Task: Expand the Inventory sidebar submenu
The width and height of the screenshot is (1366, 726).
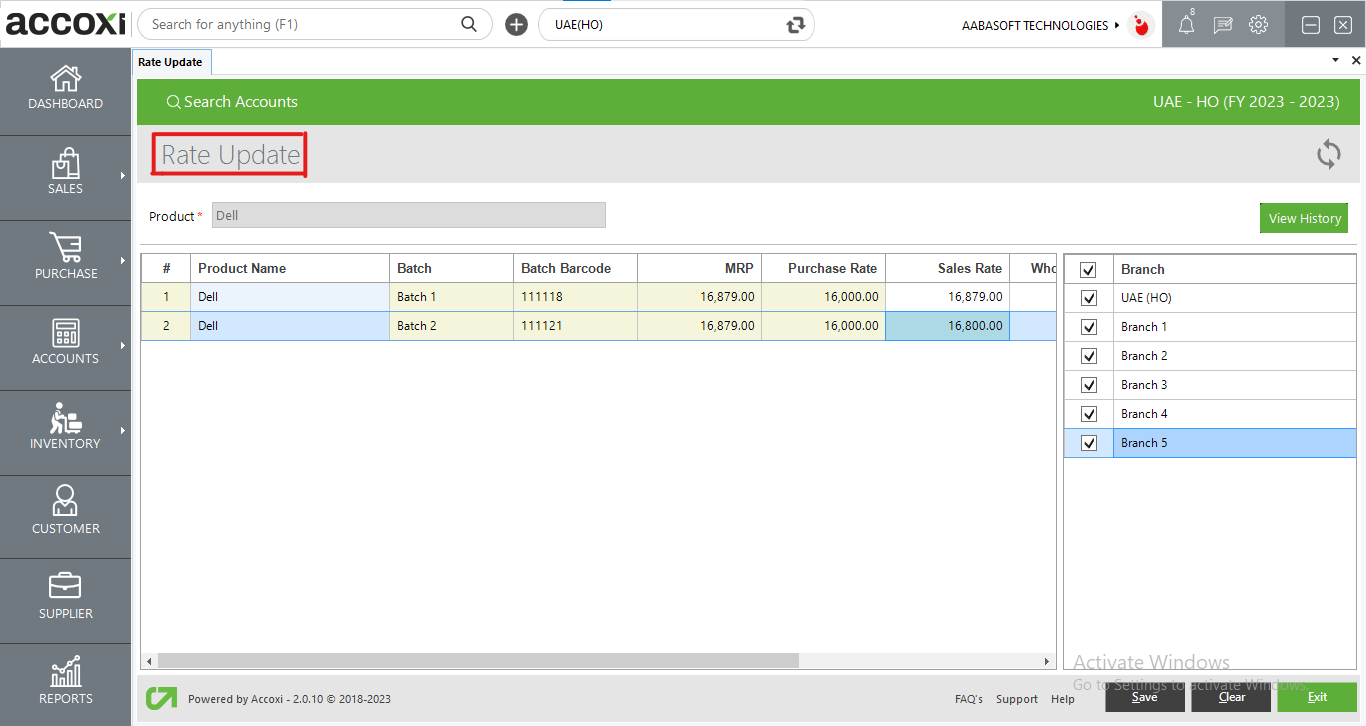Action: [x=123, y=431]
